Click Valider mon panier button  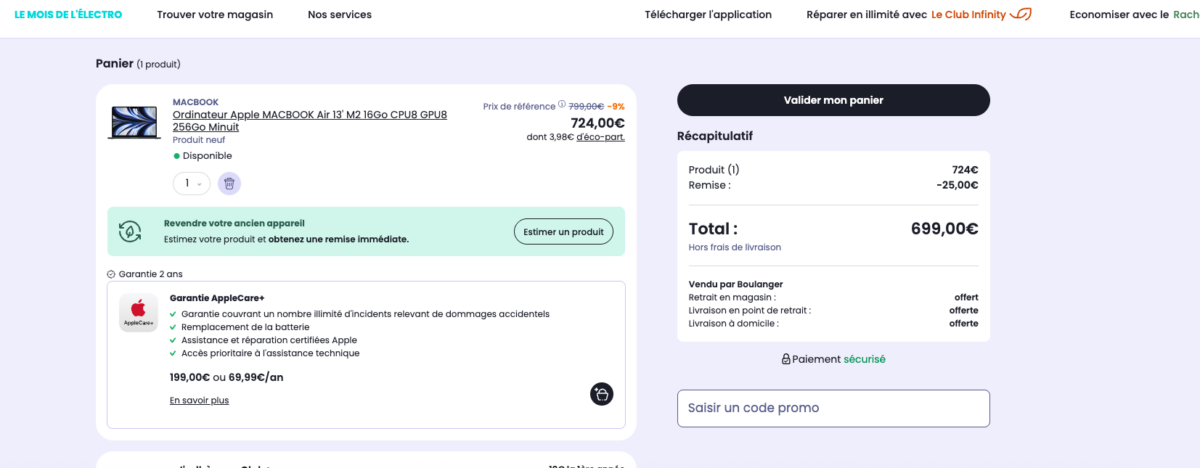(833, 100)
